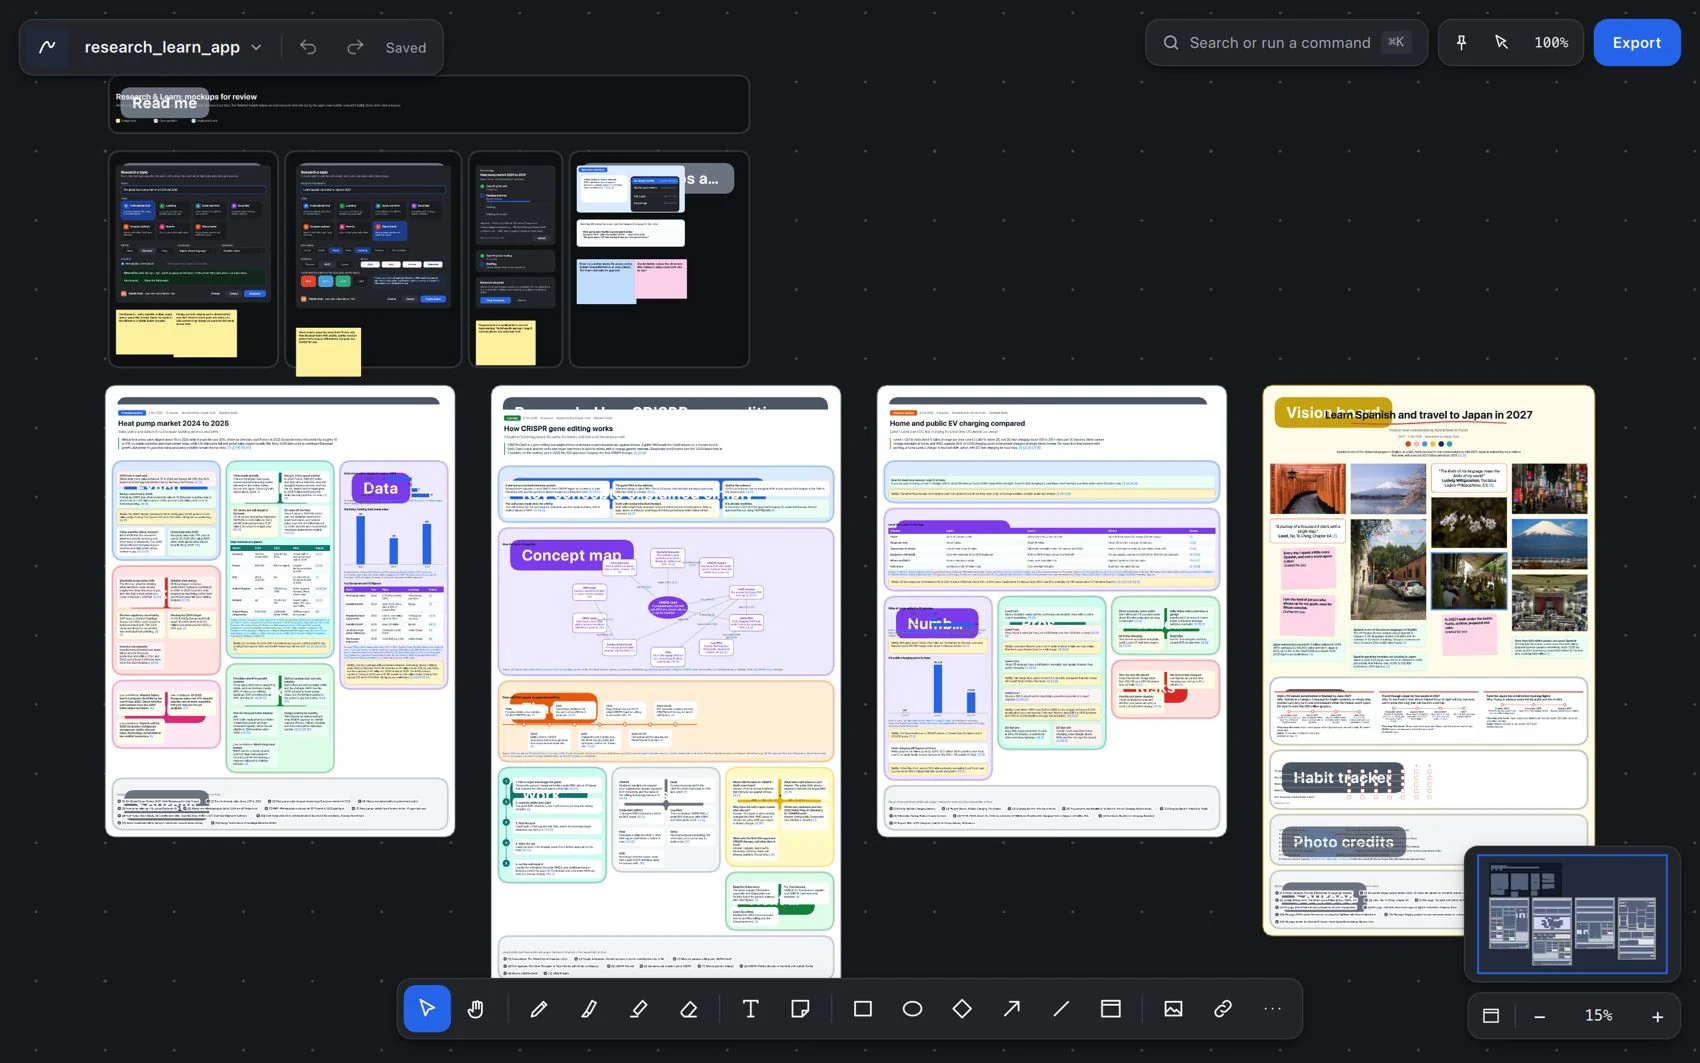This screenshot has width=1700, height=1063.
Task: Open more tools ellipsis menu
Action: pyautogui.click(x=1272, y=1008)
